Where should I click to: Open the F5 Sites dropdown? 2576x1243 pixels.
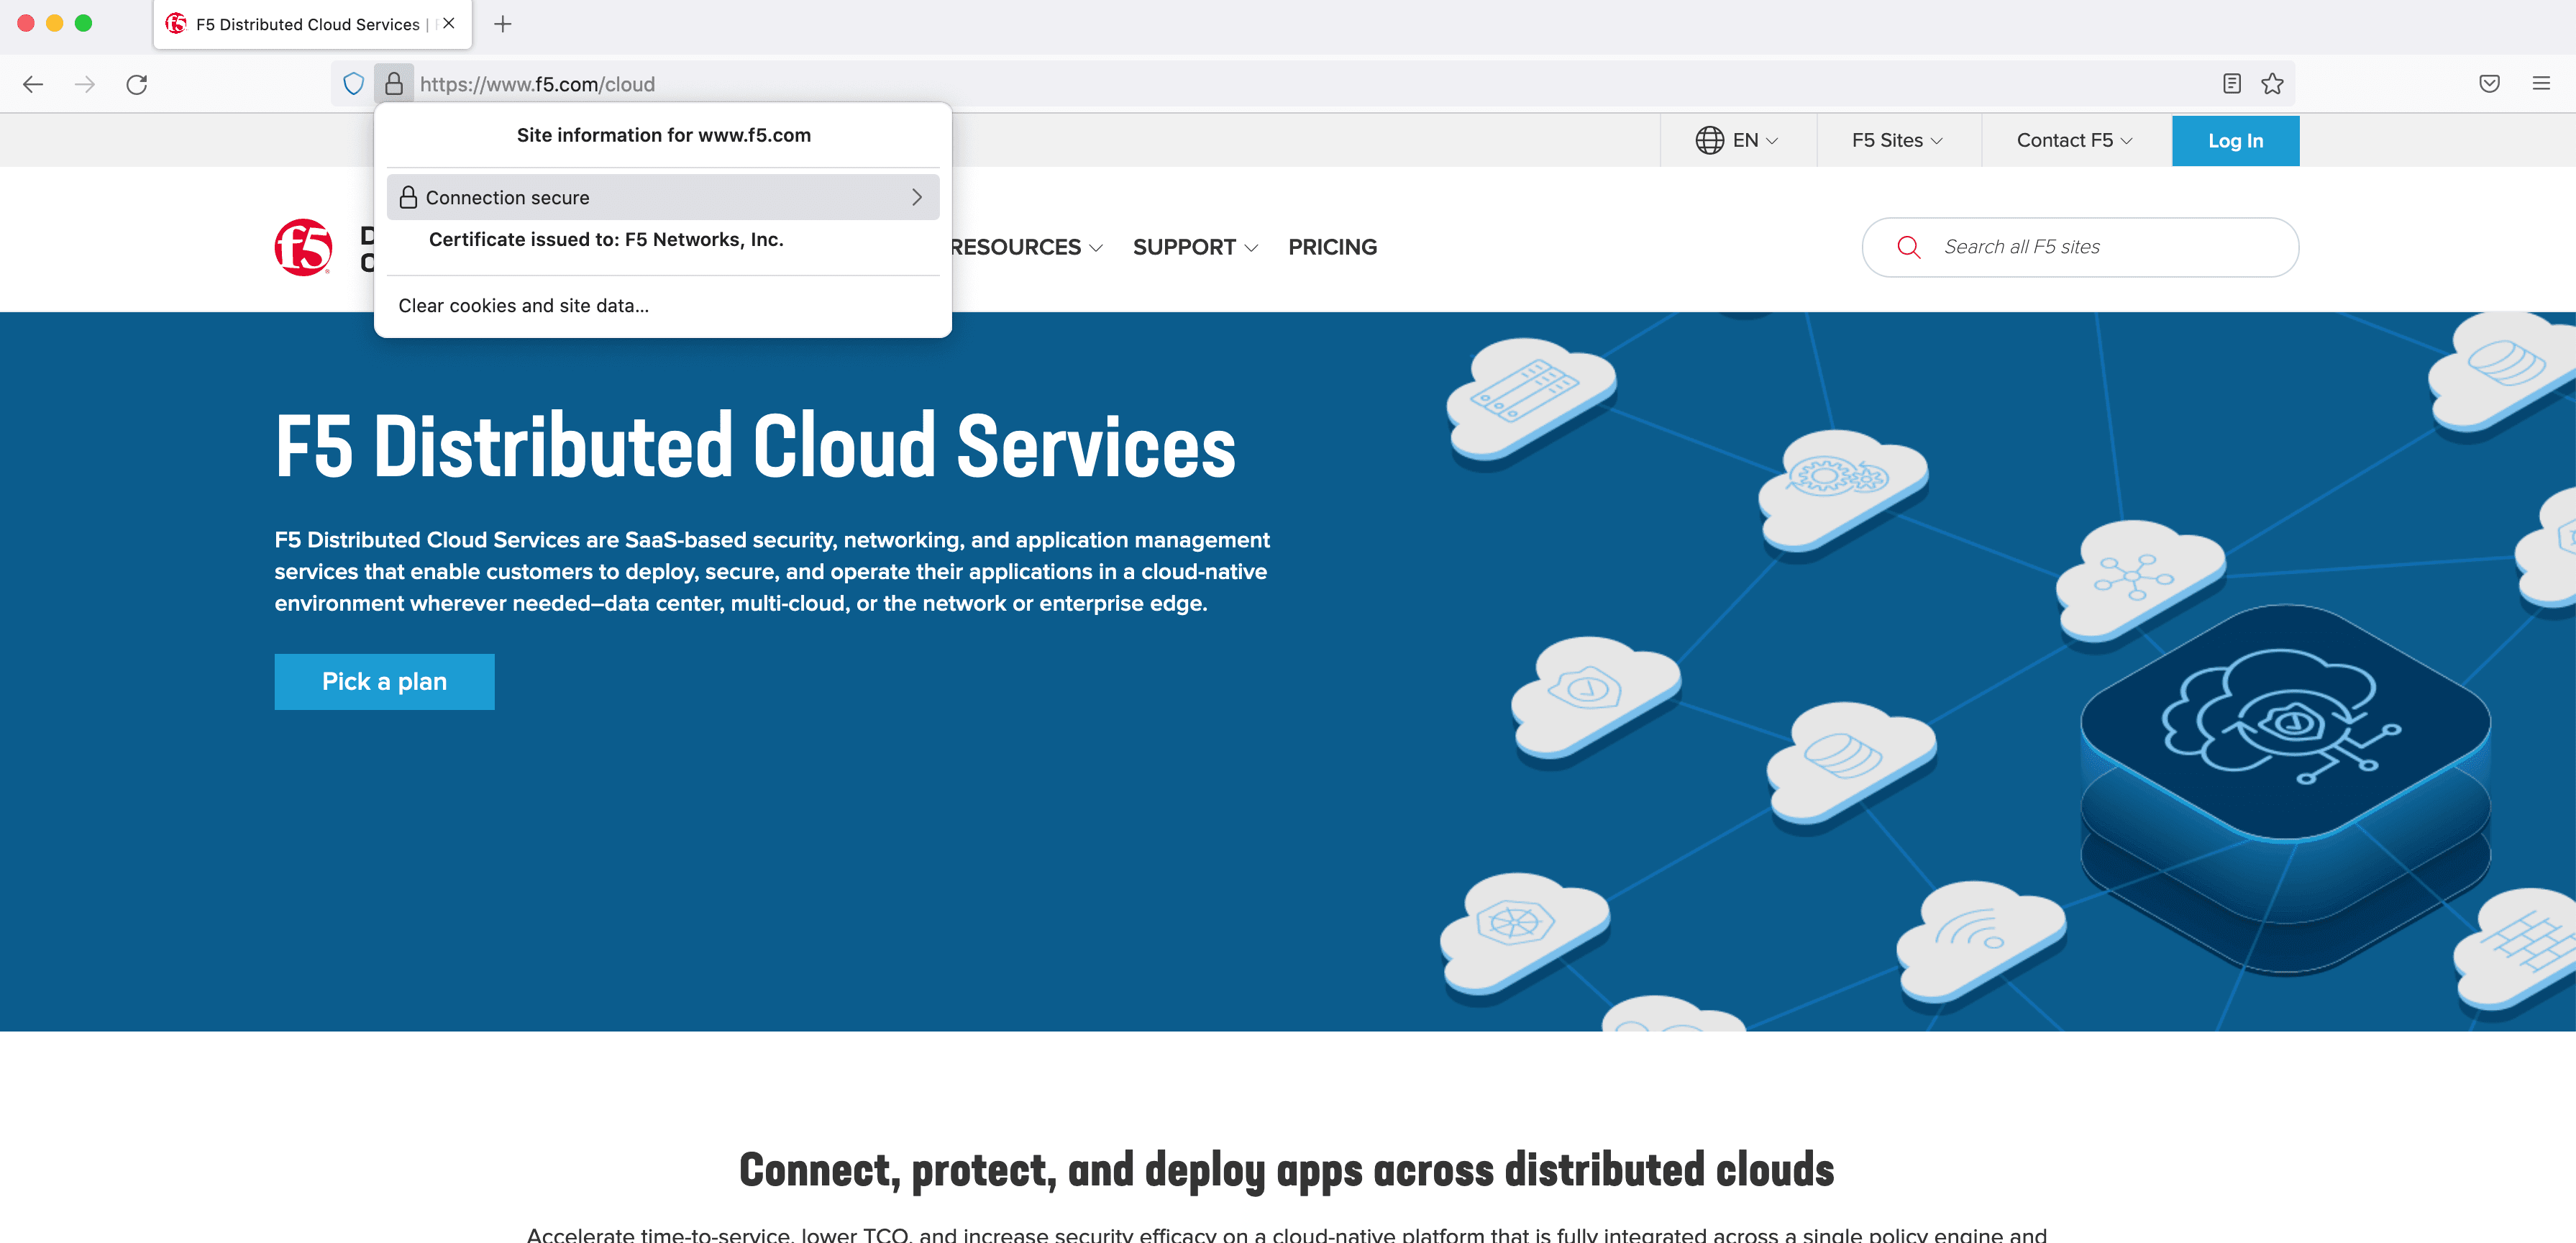[1897, 141]
